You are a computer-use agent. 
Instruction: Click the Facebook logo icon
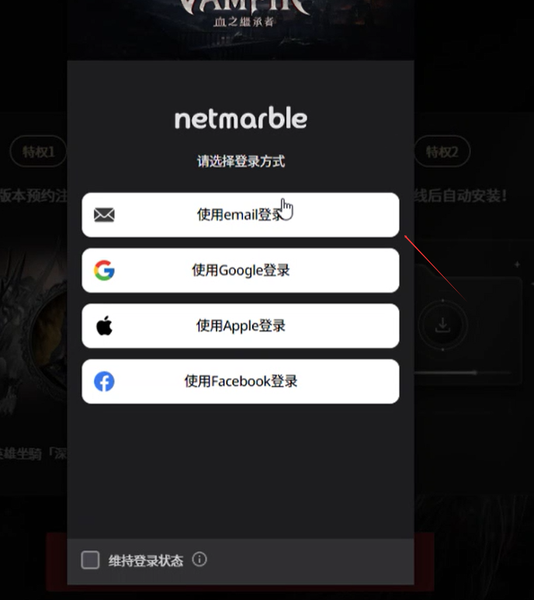pos(104,382)
